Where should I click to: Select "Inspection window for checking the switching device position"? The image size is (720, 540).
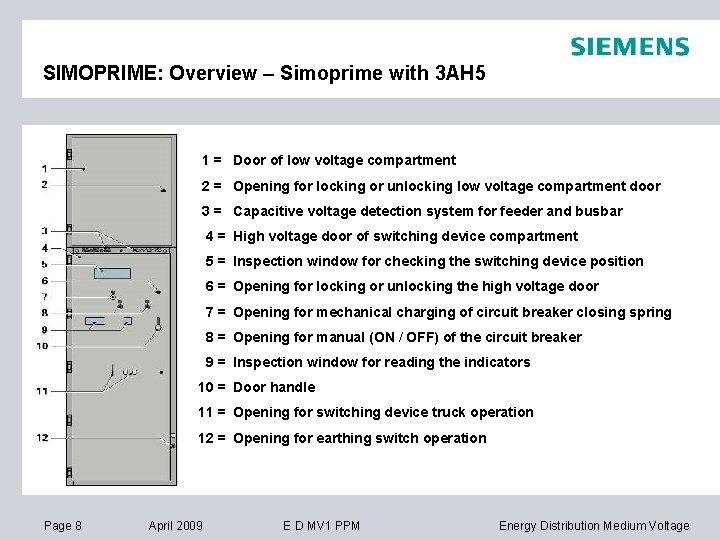coord(438,261)
